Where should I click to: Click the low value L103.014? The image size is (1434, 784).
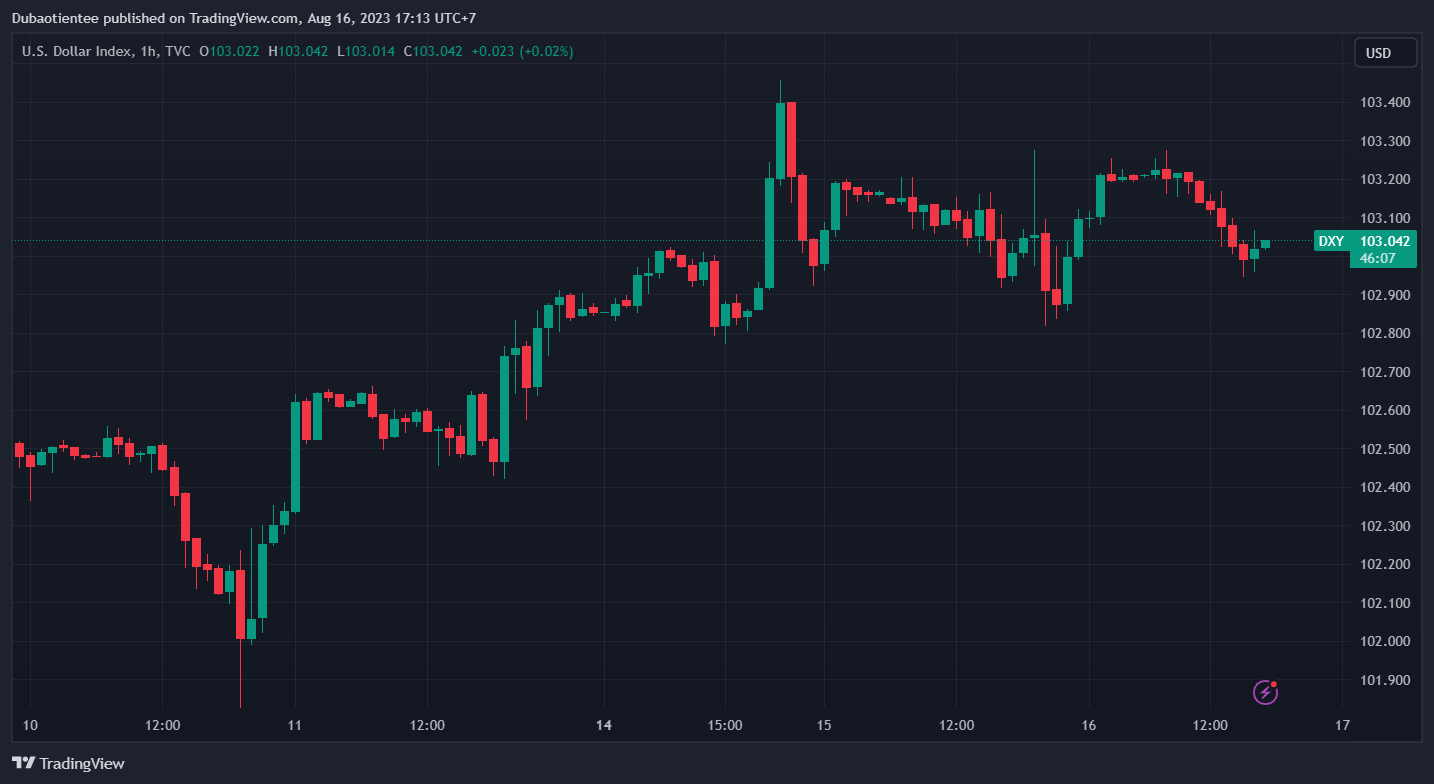pyautogui.click(x=365, y=51)
